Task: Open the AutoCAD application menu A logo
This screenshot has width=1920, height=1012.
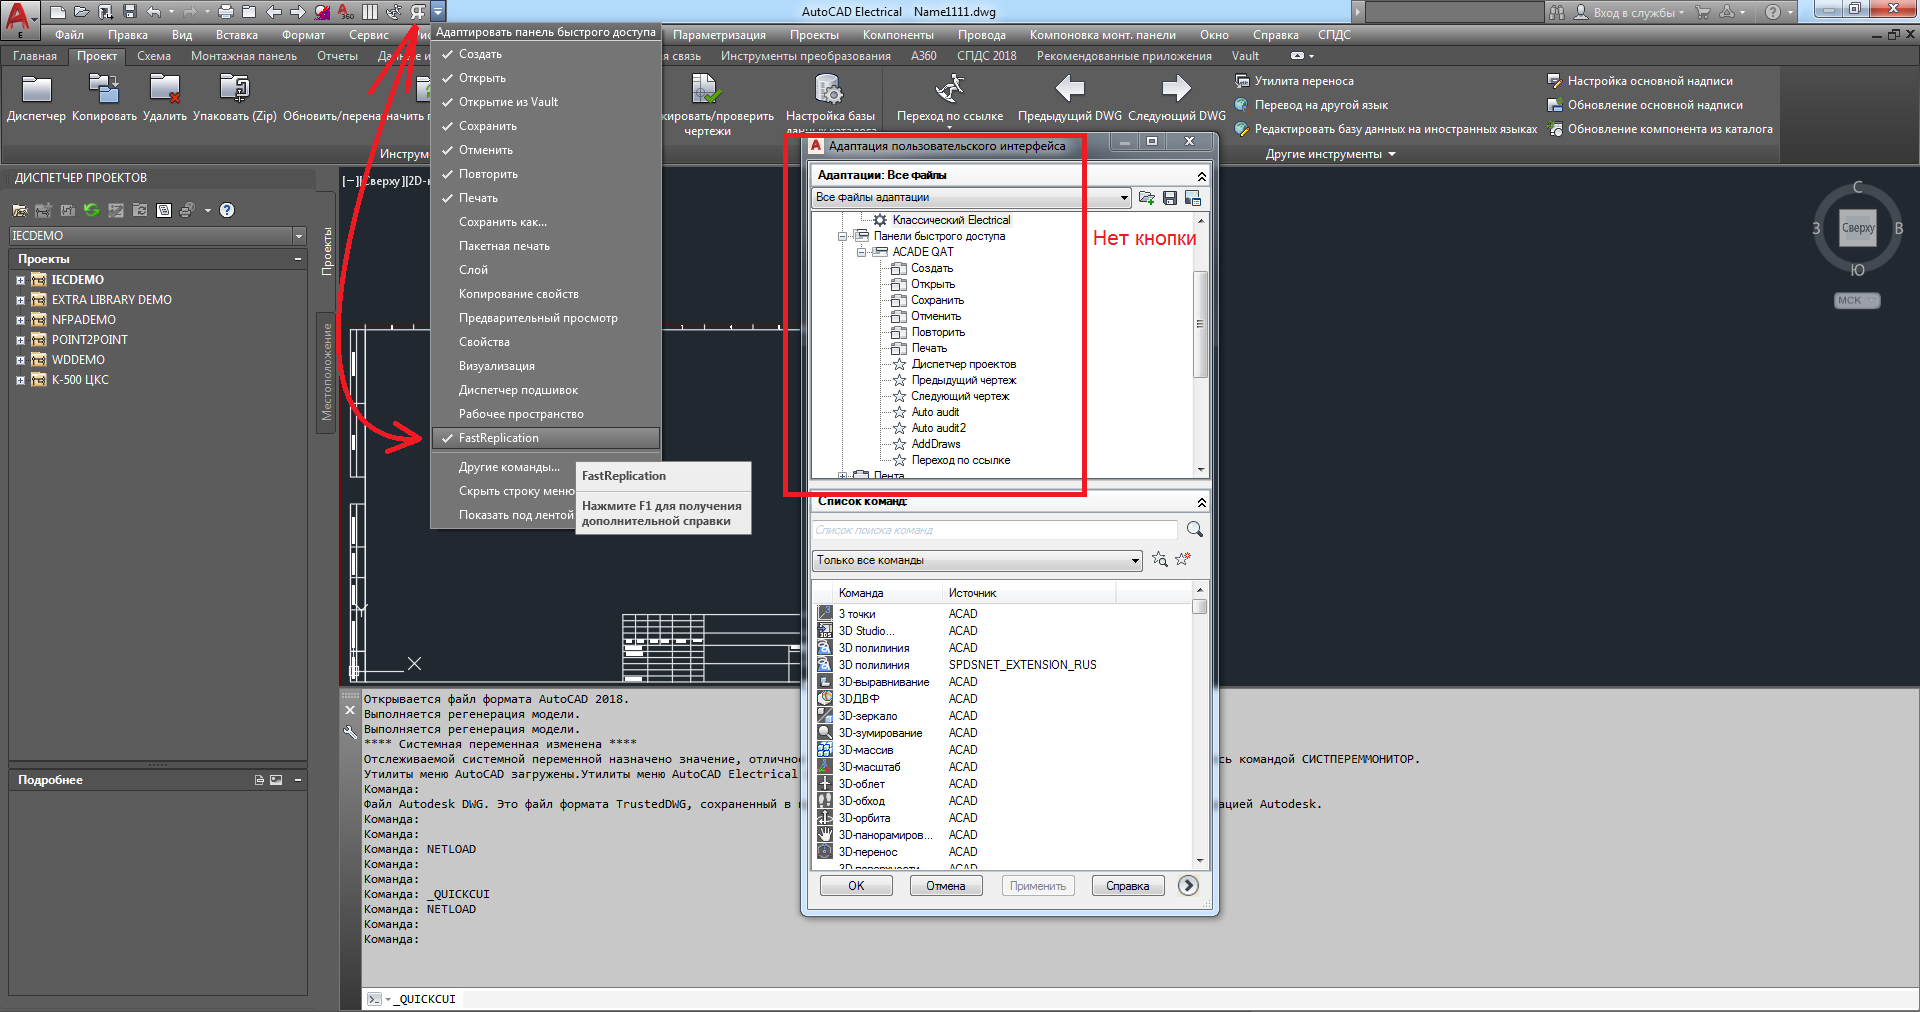Action: [18, 18]
